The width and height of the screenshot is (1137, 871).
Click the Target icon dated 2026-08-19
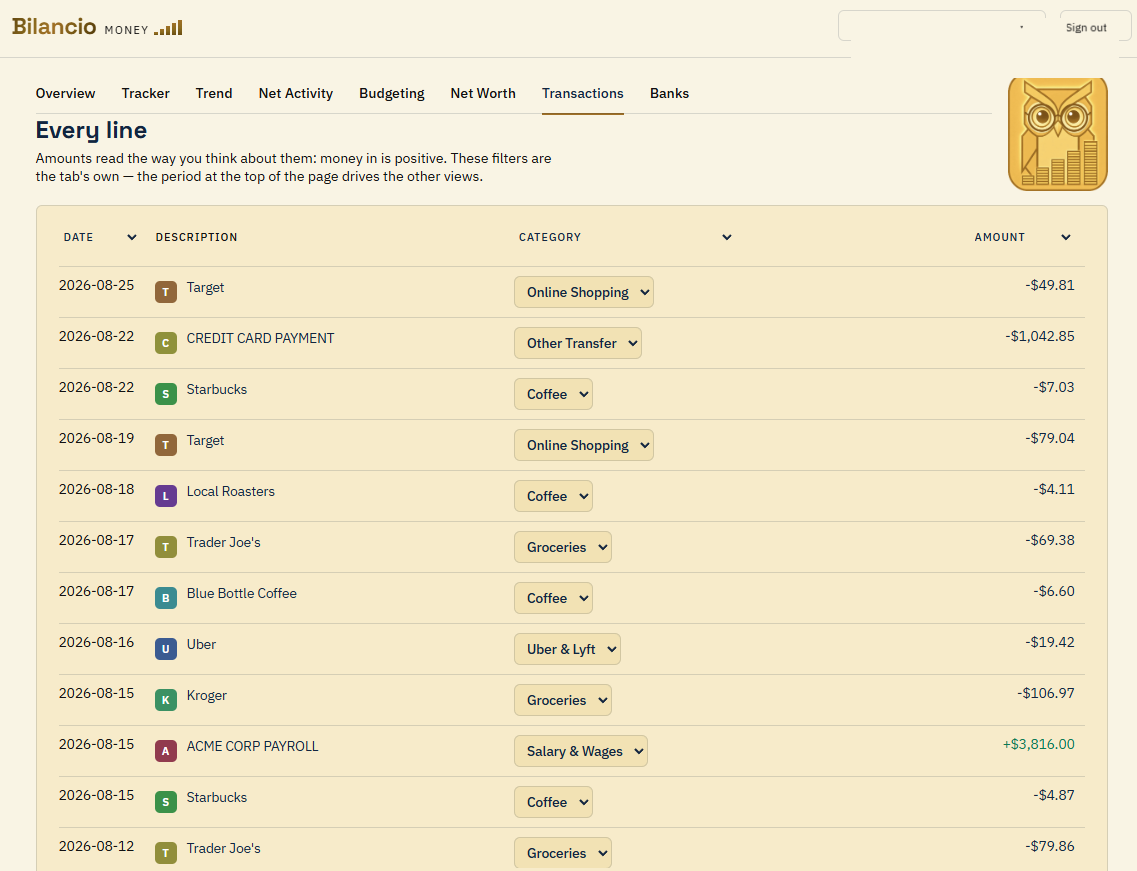[x=165, y=445]
